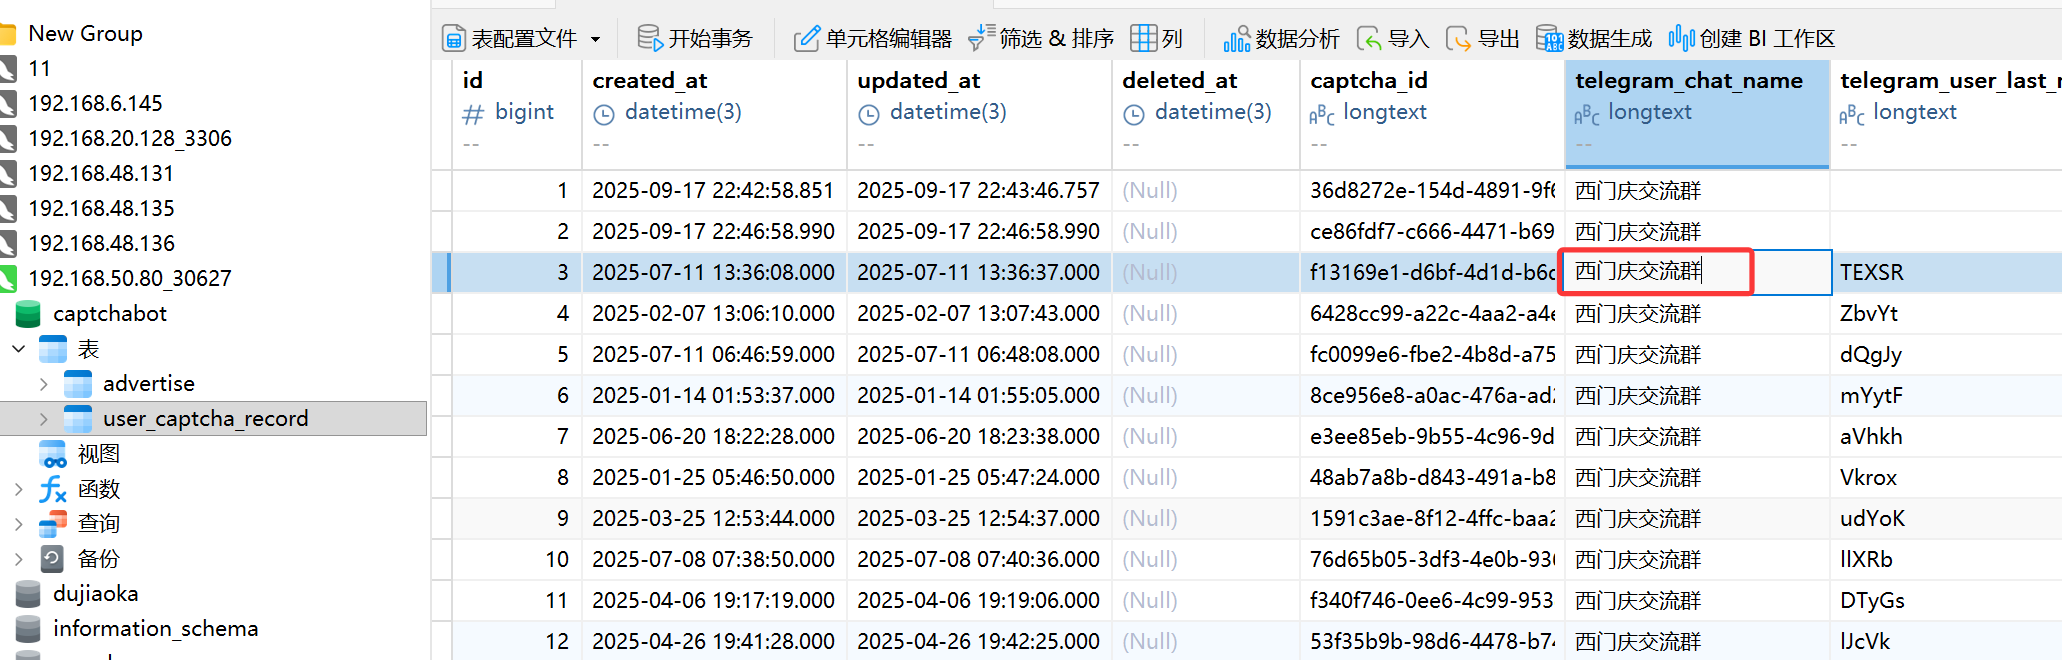Open the 单元格编辑器 cell editor icon
2062x660 pixels.
pyautogui.click(x=807, y=38)
